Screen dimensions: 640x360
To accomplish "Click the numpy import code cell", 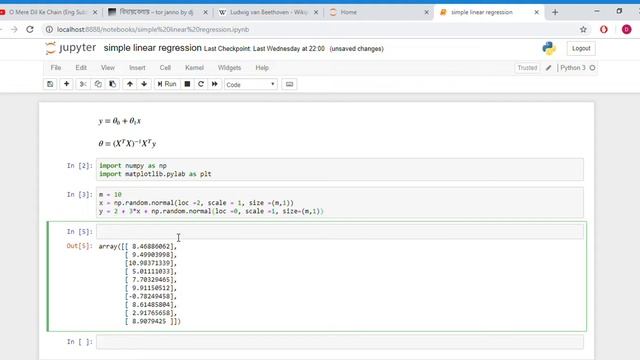I will click(340, 169).
